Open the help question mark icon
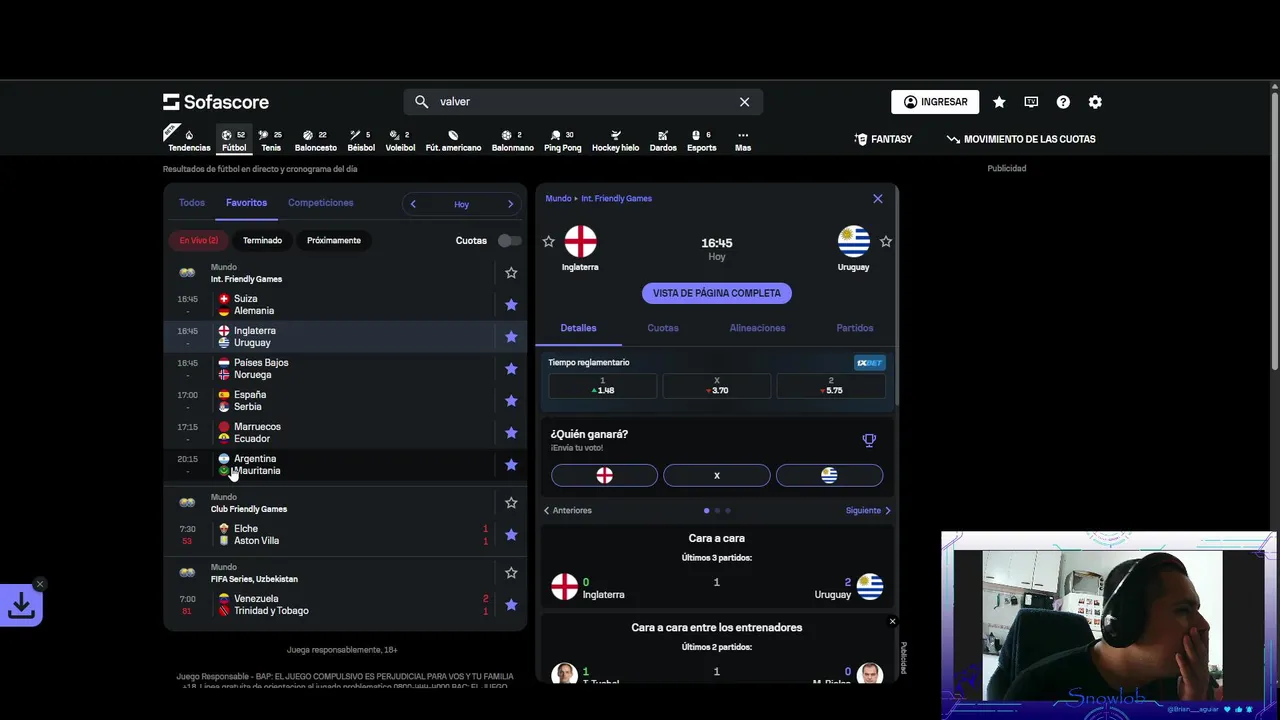The width and height of the screenshot is (1280, 720). [1063, 102]
